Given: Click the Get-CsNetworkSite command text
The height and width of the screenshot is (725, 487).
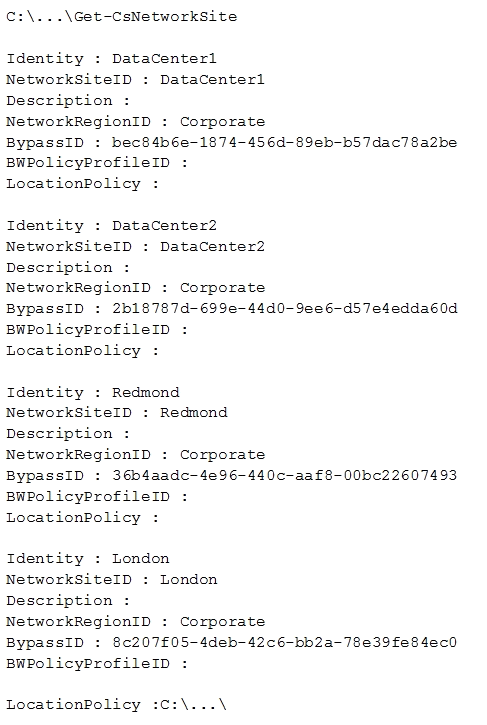Looking at the screenshot, I should click(155, 17).
